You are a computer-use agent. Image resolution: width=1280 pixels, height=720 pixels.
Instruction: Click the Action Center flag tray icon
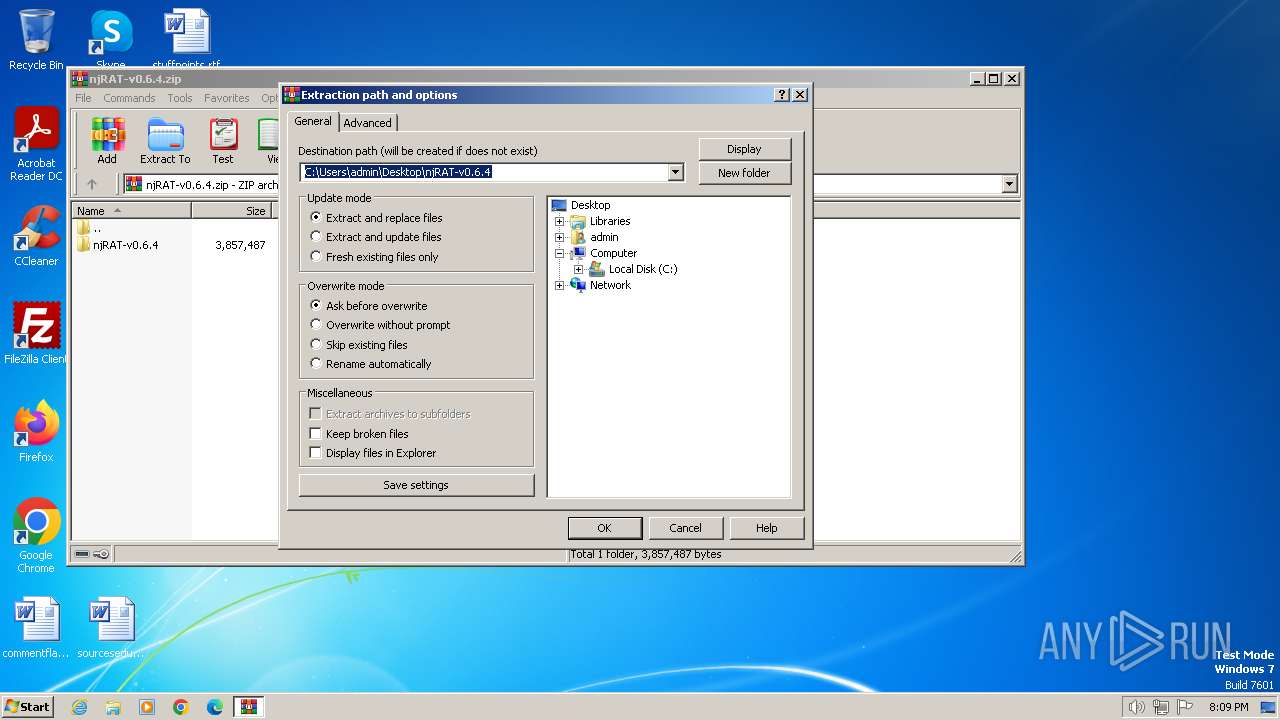click(x=1185, y=707)
